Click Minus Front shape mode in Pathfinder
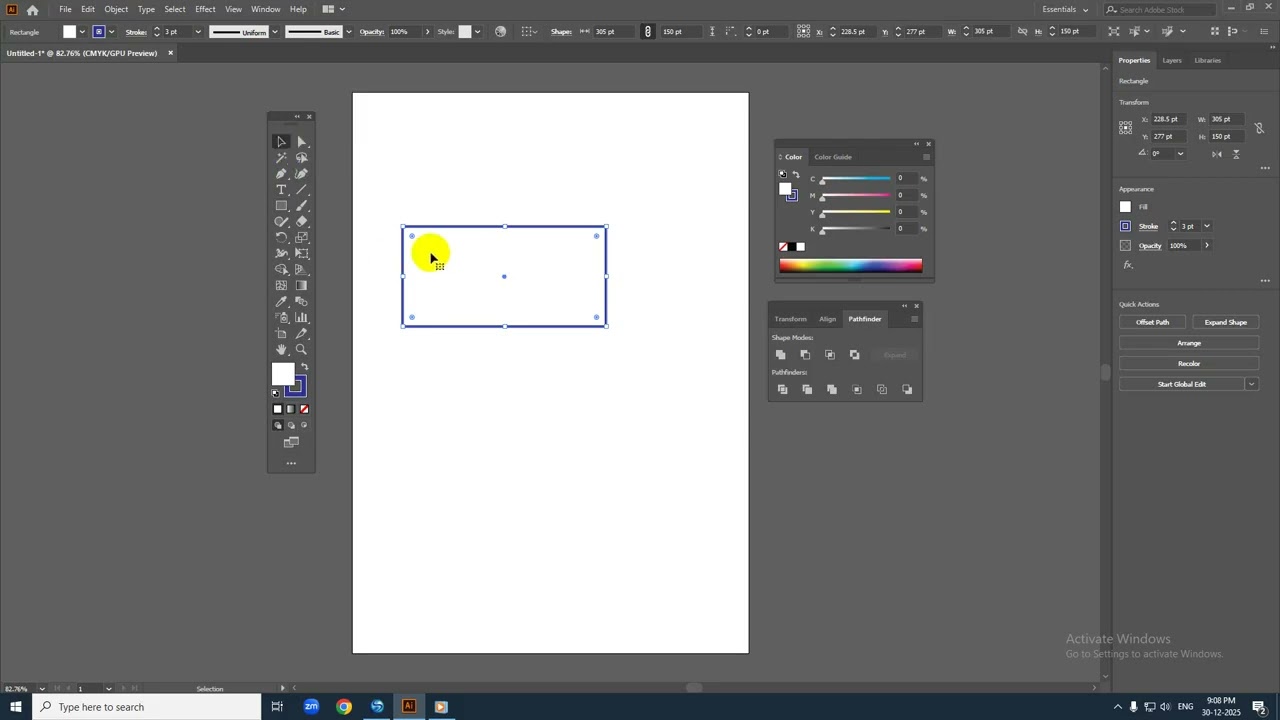1280x720 pixels. pos(805,355)
